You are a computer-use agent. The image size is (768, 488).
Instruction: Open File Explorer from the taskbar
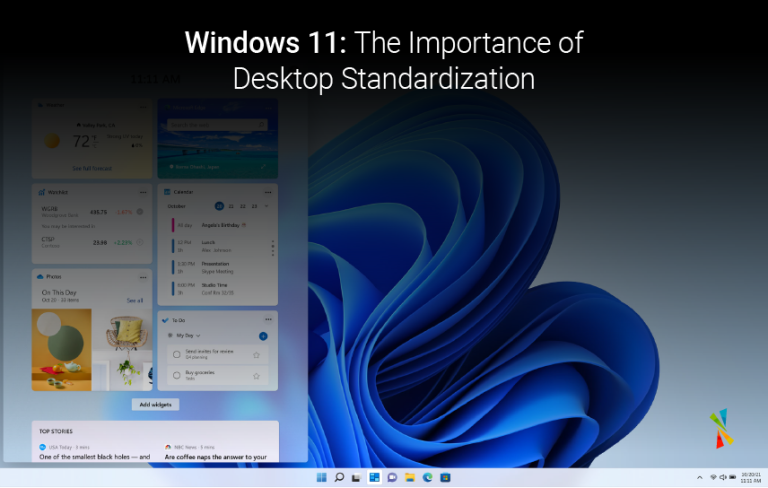click(410, 477)
